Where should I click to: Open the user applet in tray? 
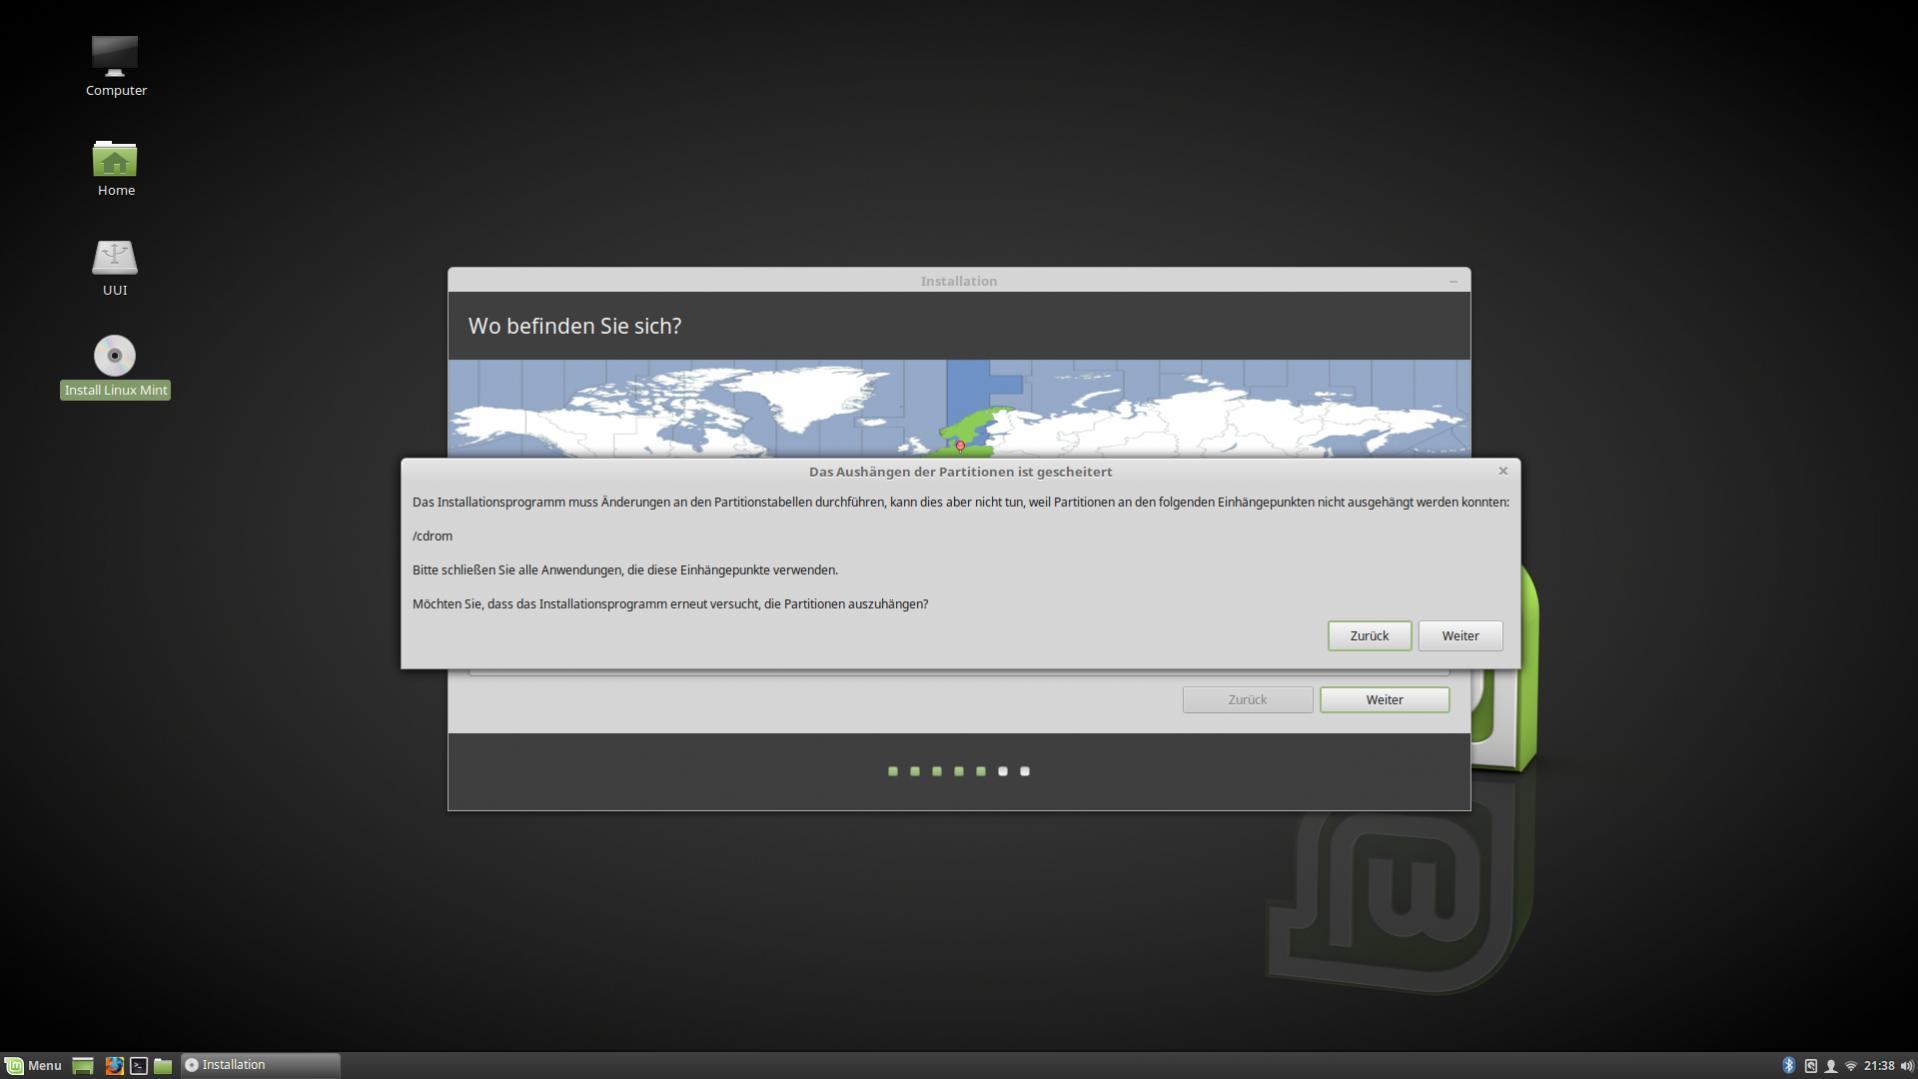point(1831,1065)
